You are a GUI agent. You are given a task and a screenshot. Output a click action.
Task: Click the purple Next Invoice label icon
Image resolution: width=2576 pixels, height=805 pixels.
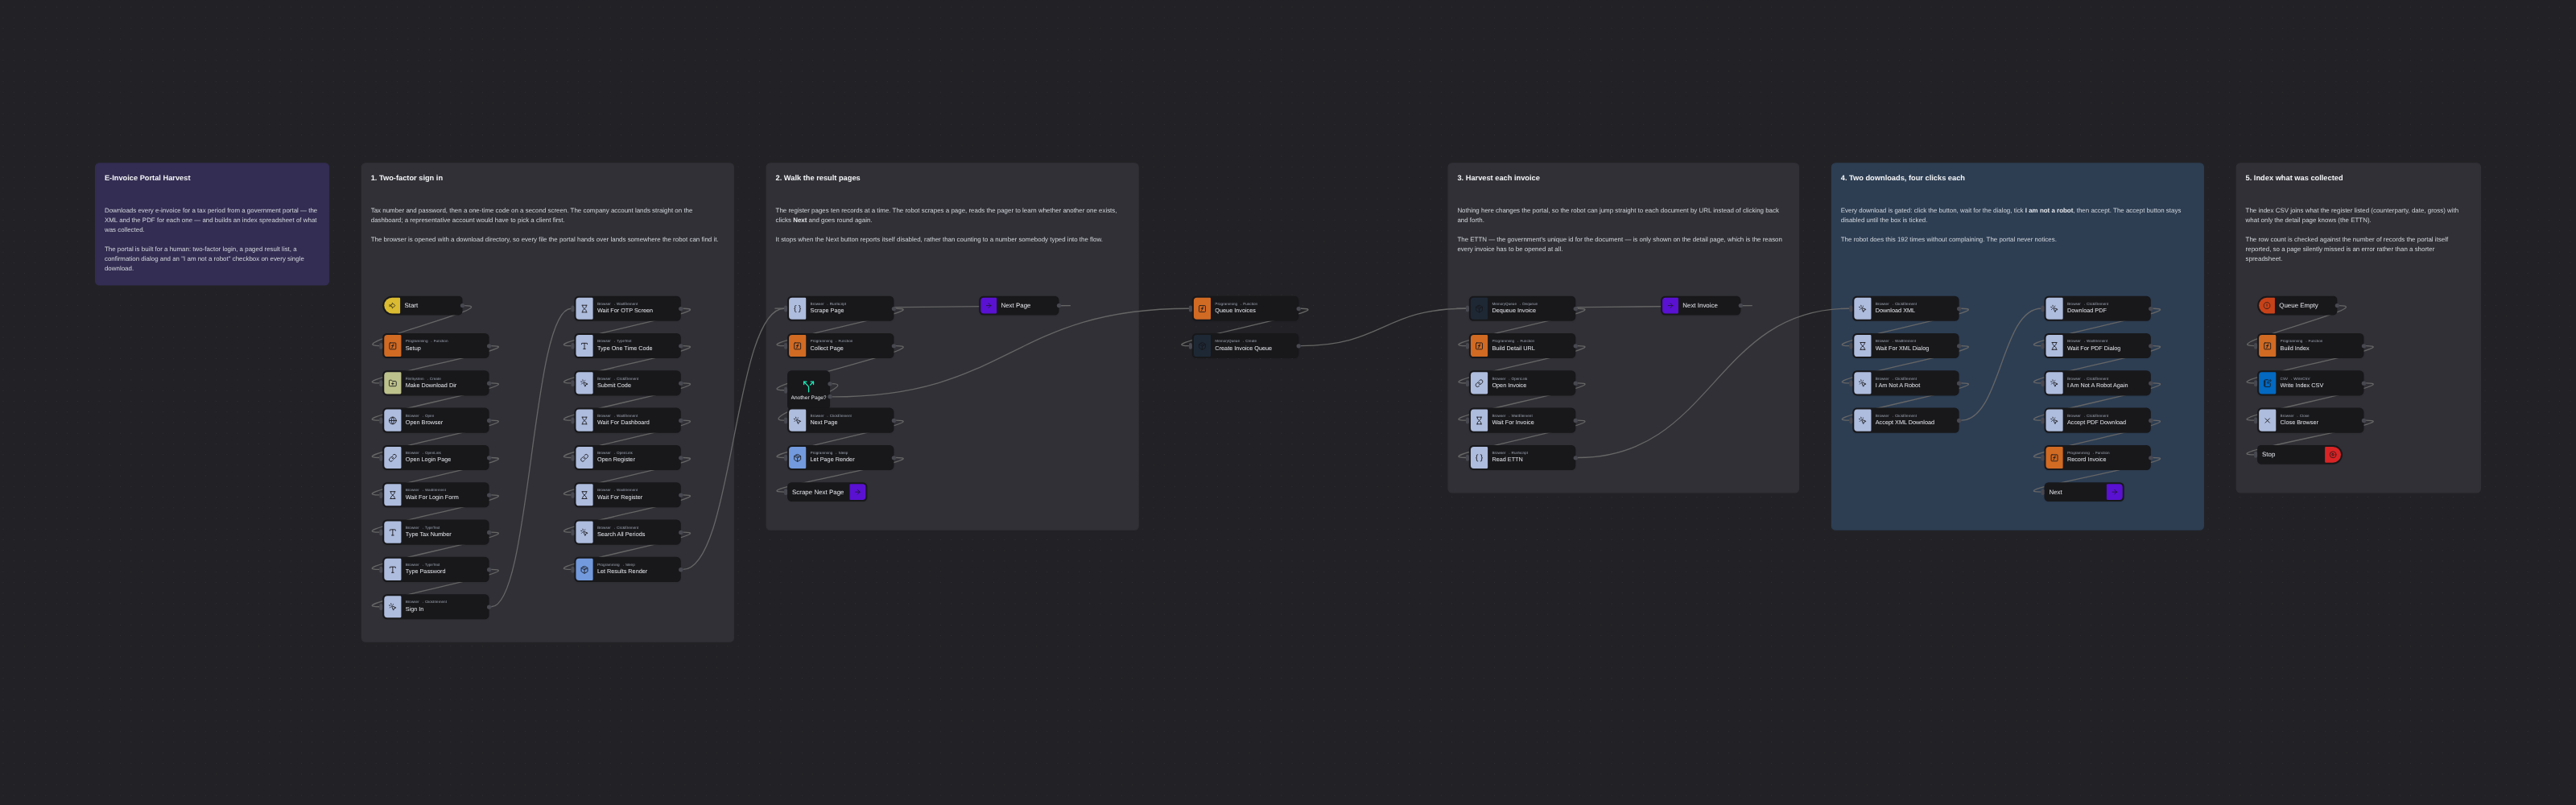(x=1670, y=306)
